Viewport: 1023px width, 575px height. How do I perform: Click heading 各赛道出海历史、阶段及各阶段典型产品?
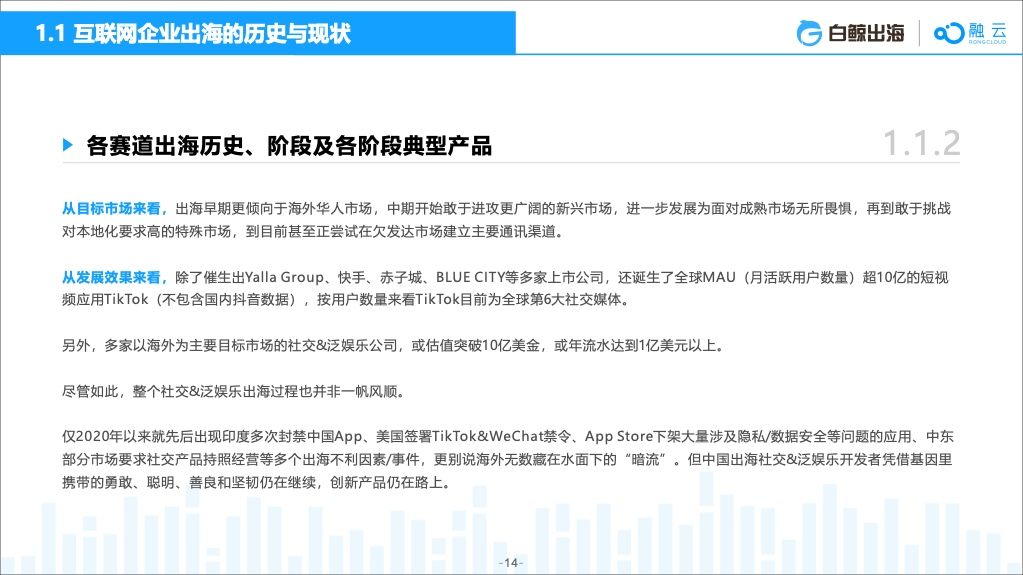(x=289, y=146)
